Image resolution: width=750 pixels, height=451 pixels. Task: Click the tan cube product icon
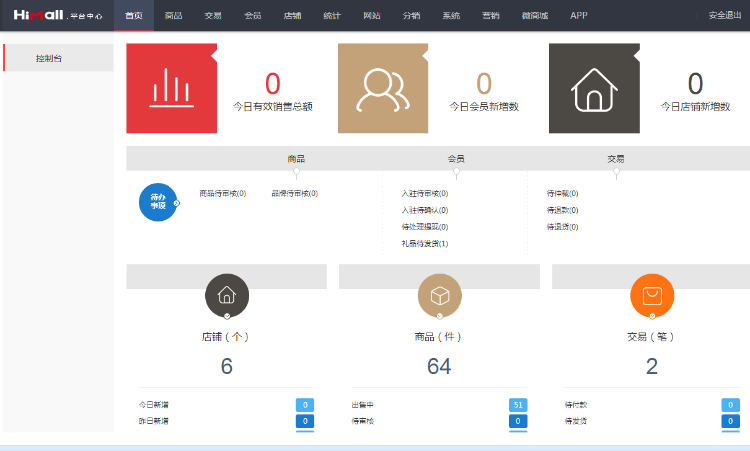[x=440, y=295]
